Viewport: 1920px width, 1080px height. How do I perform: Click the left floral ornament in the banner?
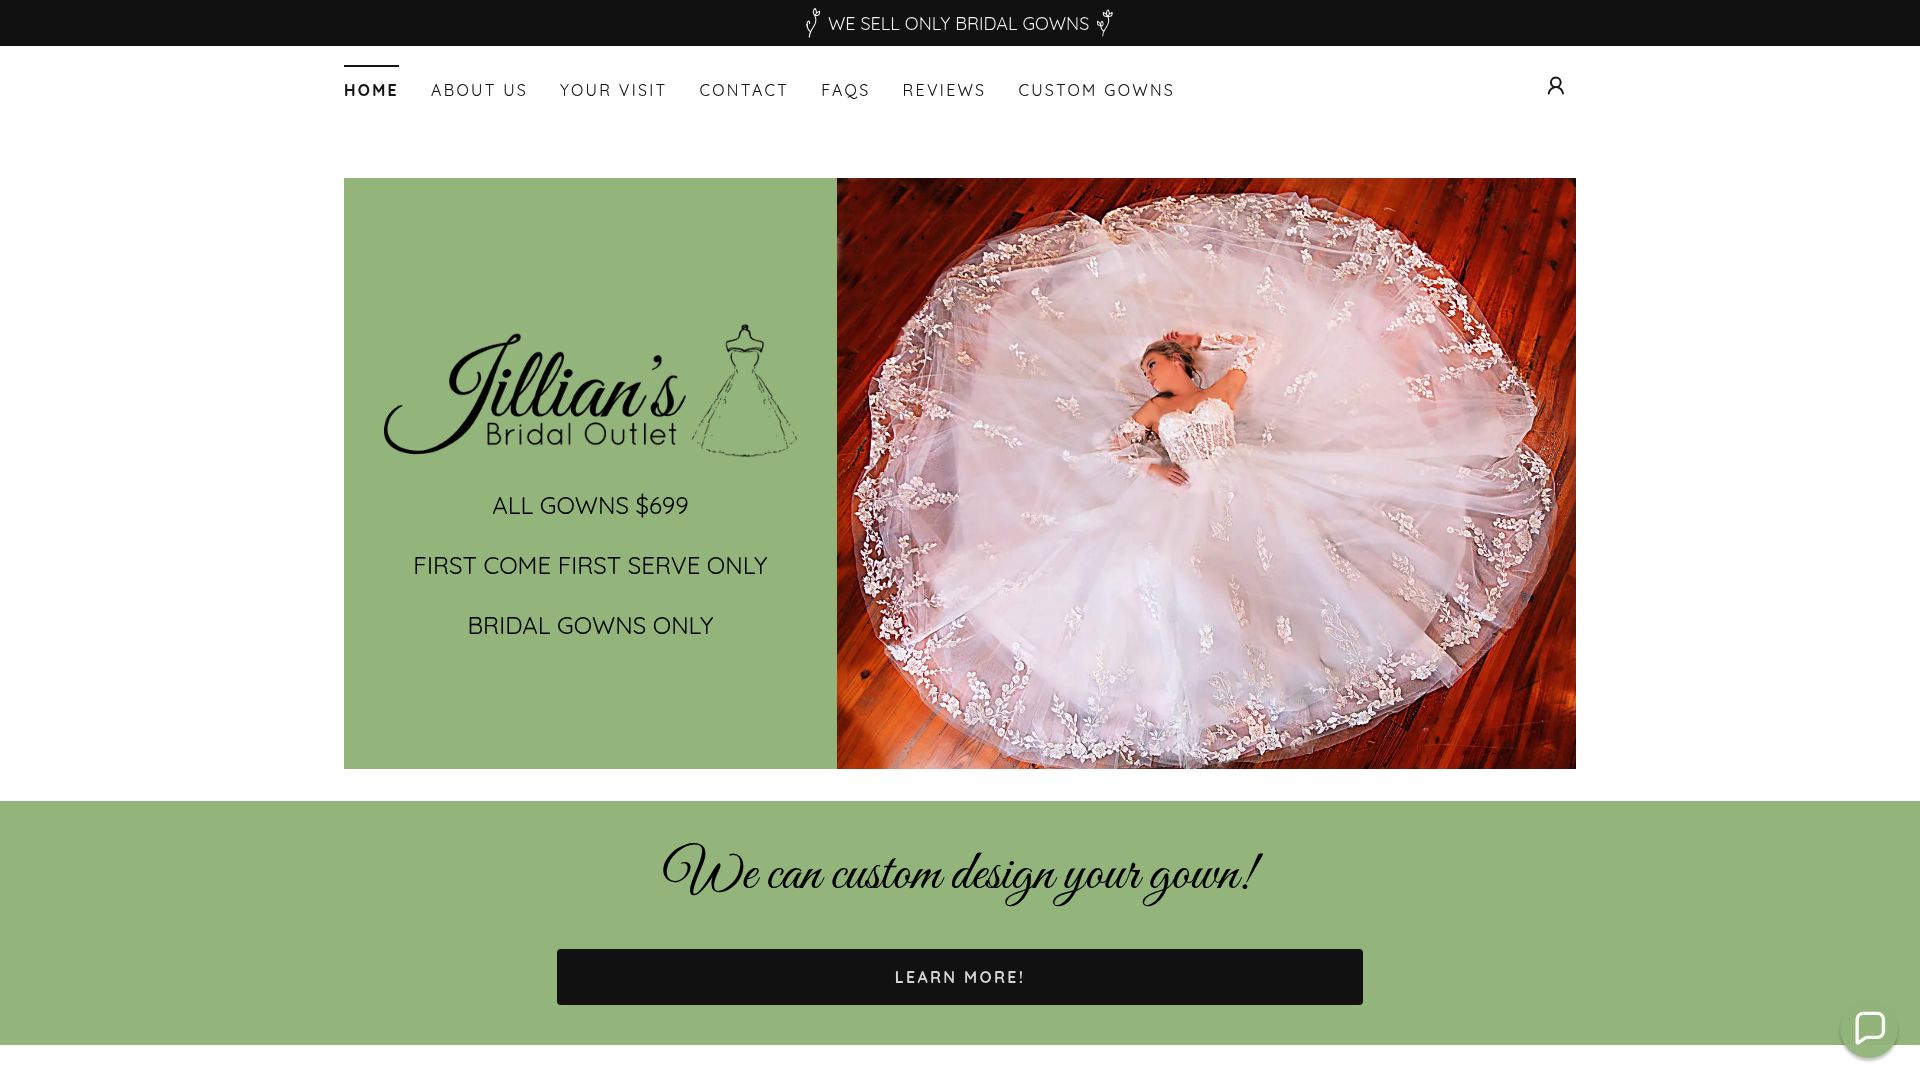812,22
